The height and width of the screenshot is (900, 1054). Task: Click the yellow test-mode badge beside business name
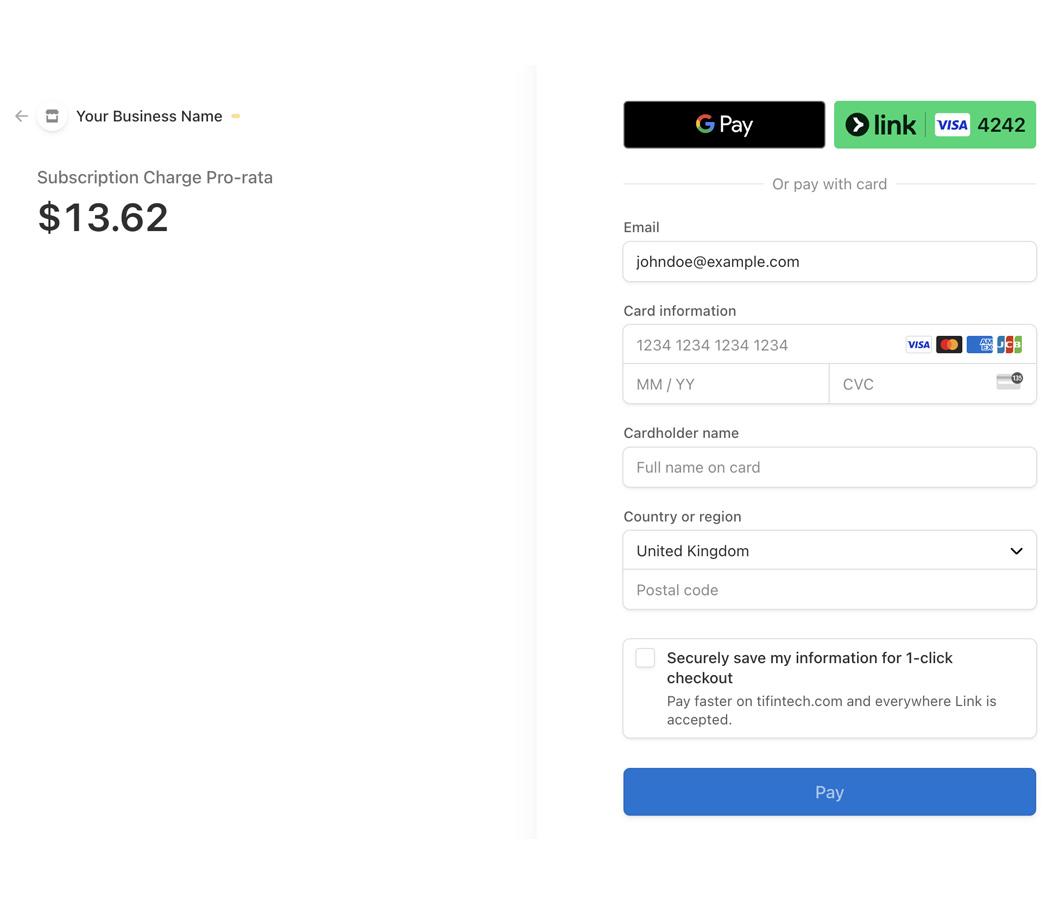click(x=235, y=116)
